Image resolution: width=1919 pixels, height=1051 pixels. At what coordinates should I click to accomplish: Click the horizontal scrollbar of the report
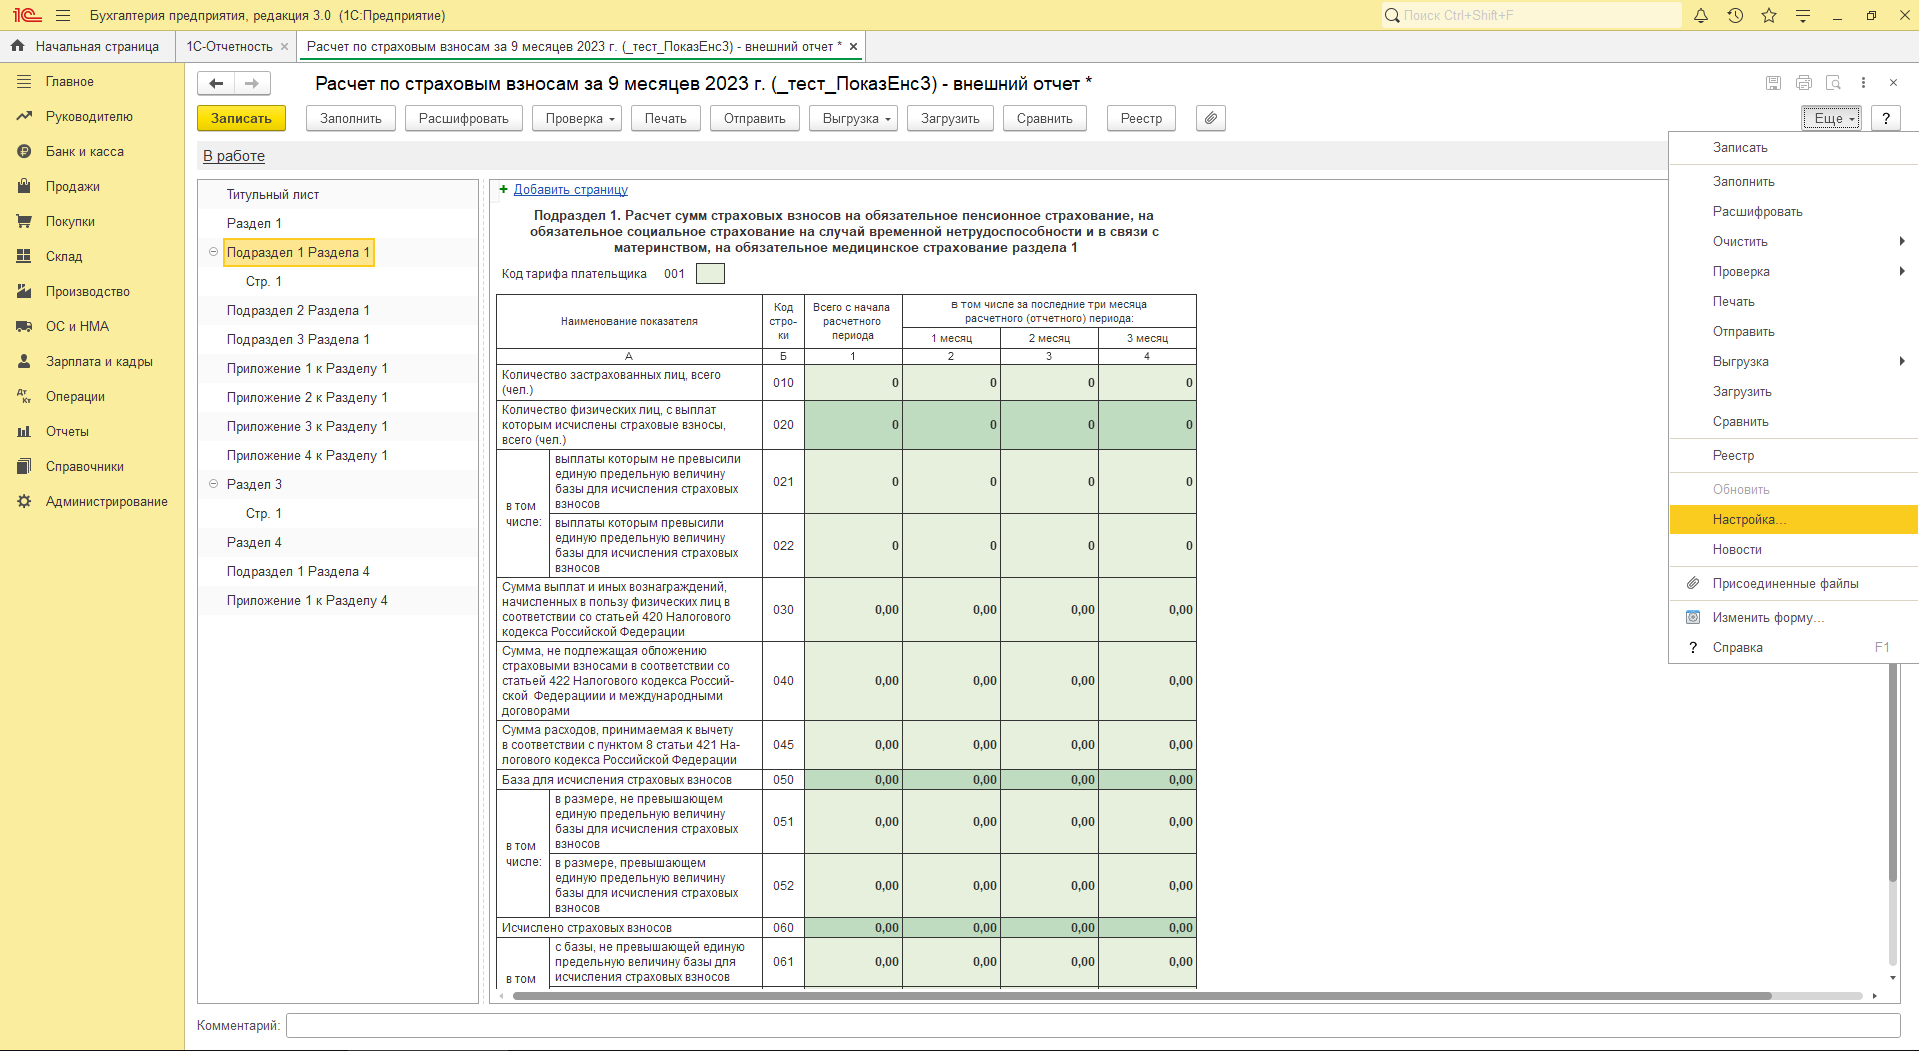(x=1142, y=996)
